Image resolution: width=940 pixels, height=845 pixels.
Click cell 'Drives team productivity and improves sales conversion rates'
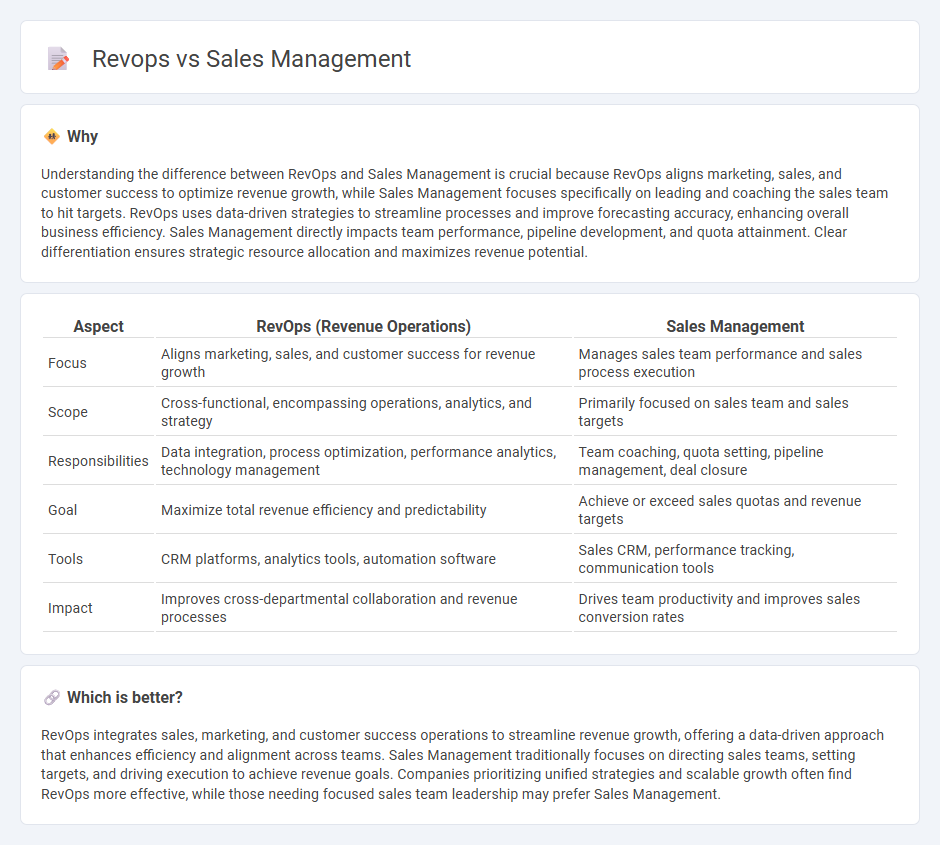(x=735, y=608)
